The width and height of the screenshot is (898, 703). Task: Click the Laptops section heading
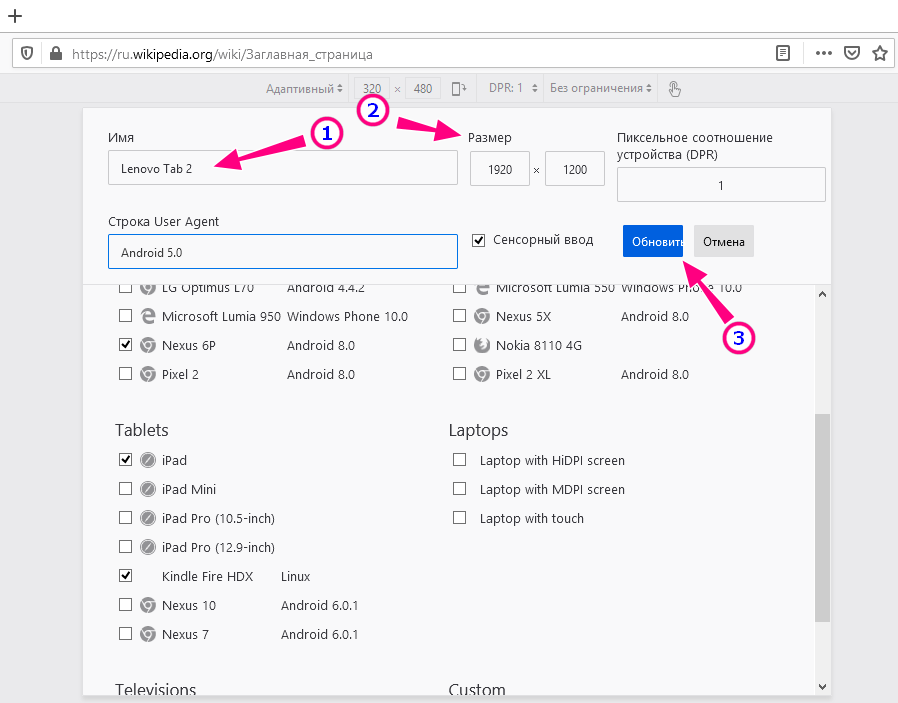(478, 431)
